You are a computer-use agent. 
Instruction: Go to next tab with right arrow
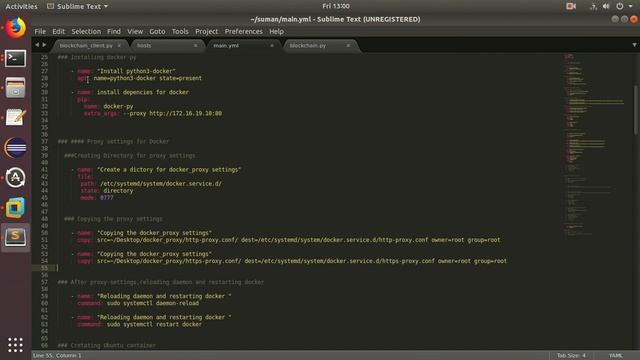click(x=44, y=45)
